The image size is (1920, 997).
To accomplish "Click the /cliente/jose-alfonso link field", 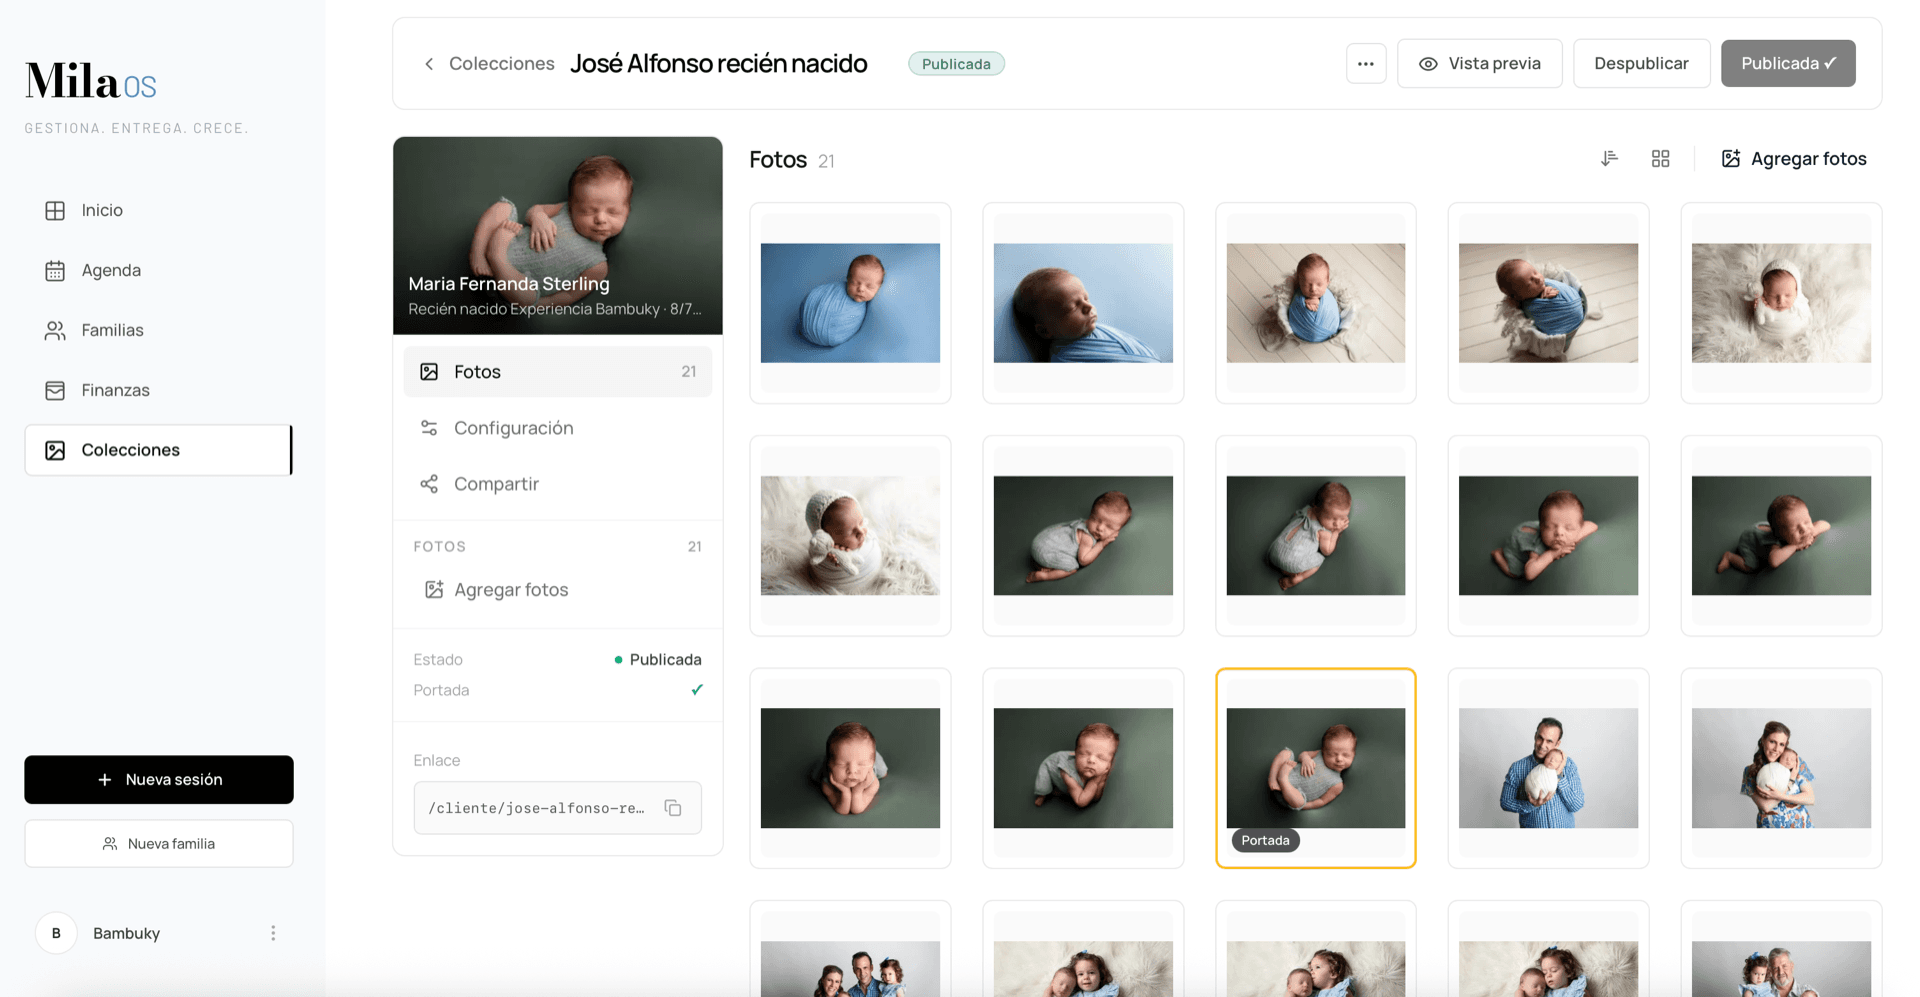I will pos(557,808).
